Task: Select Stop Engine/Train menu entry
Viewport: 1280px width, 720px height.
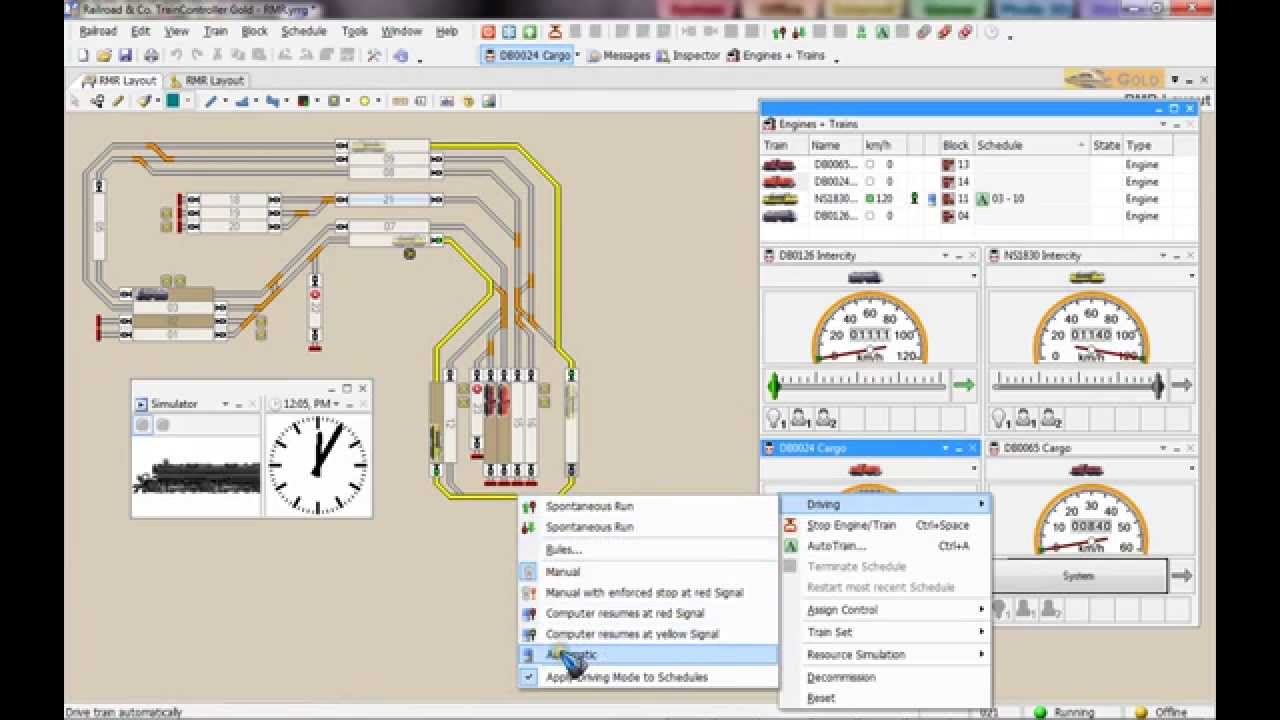Action: click(884, 525)
